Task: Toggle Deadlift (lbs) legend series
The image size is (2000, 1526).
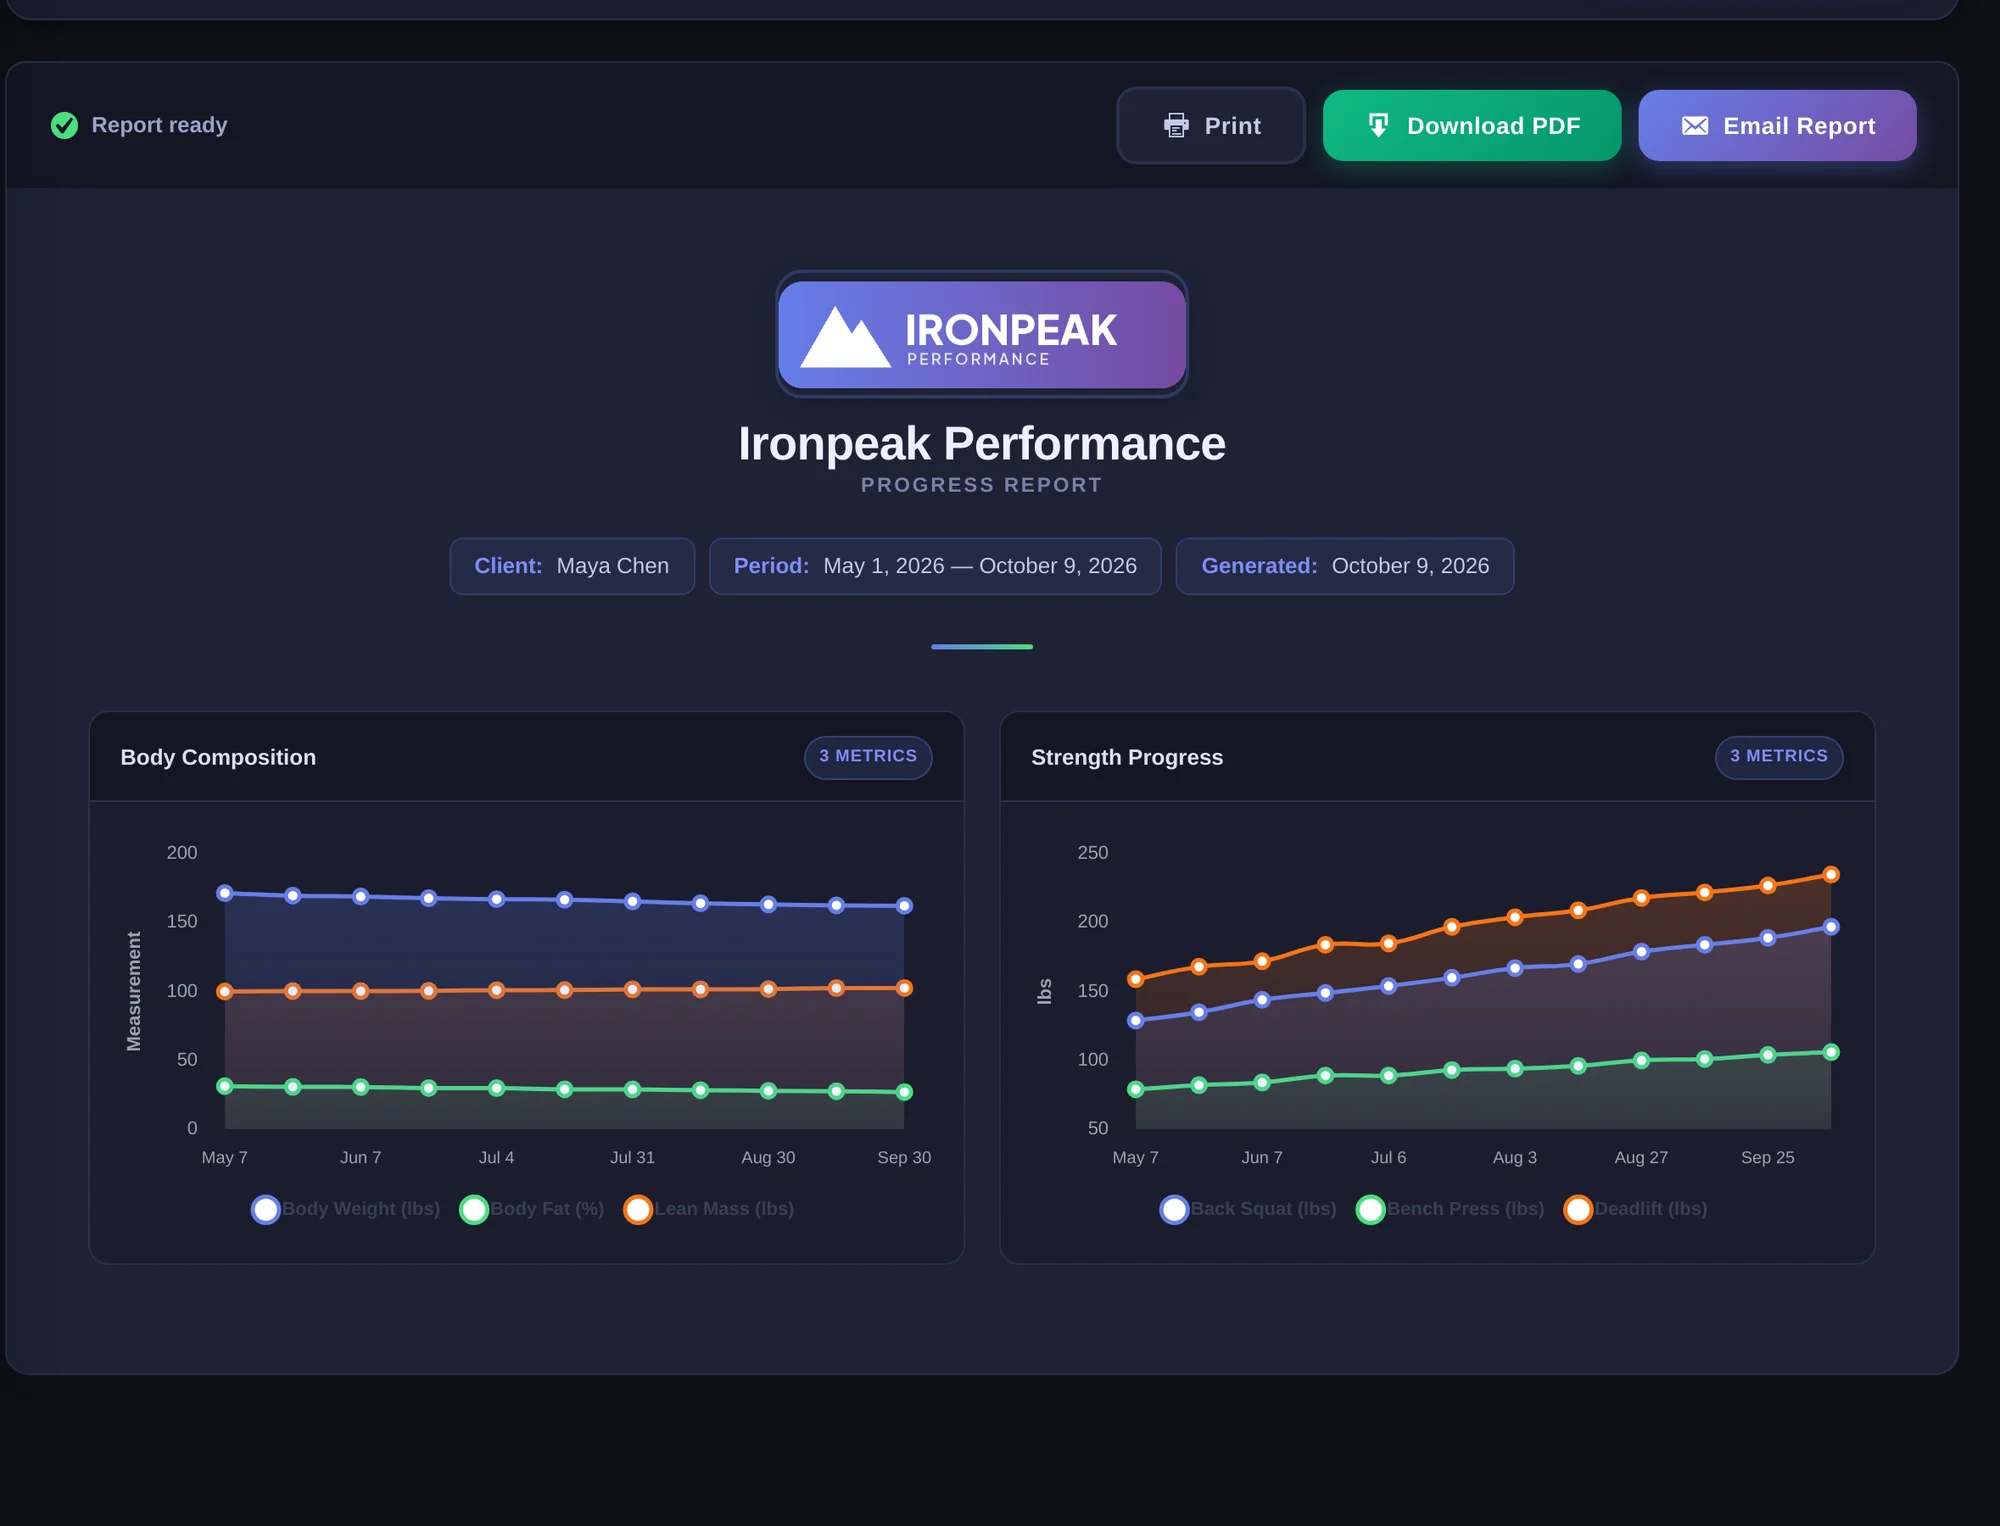Action: pos(1635,1209)
